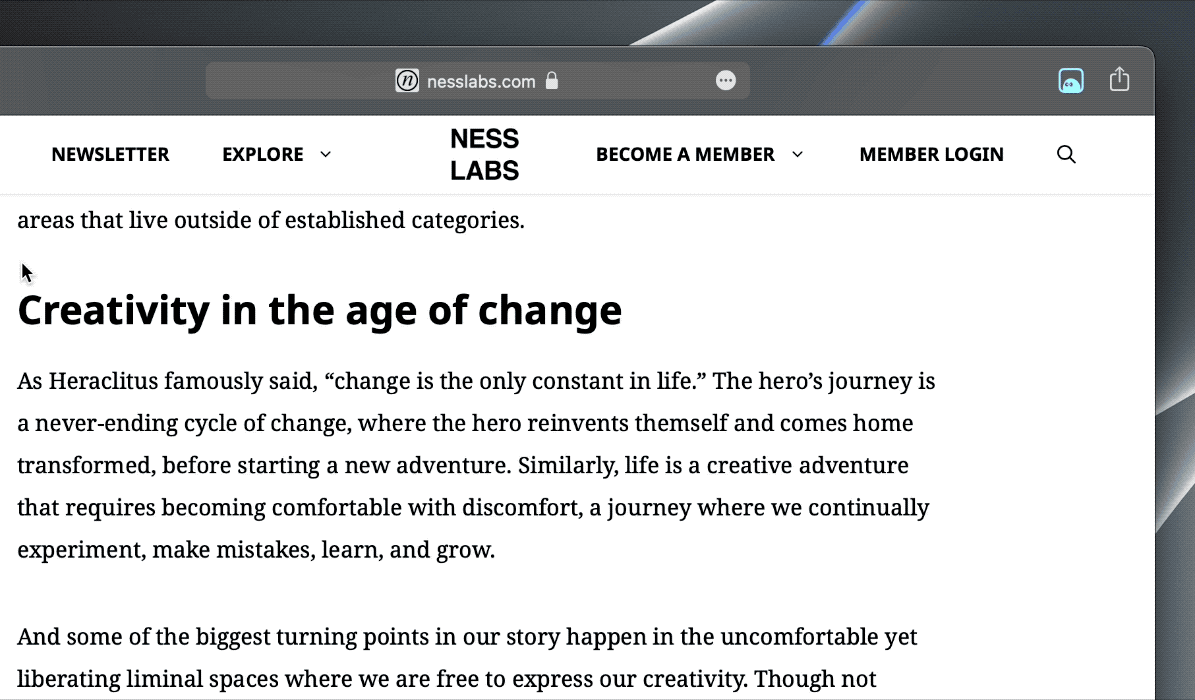Expand the BECOME A MEMBER chevron

tap(797, 154)
